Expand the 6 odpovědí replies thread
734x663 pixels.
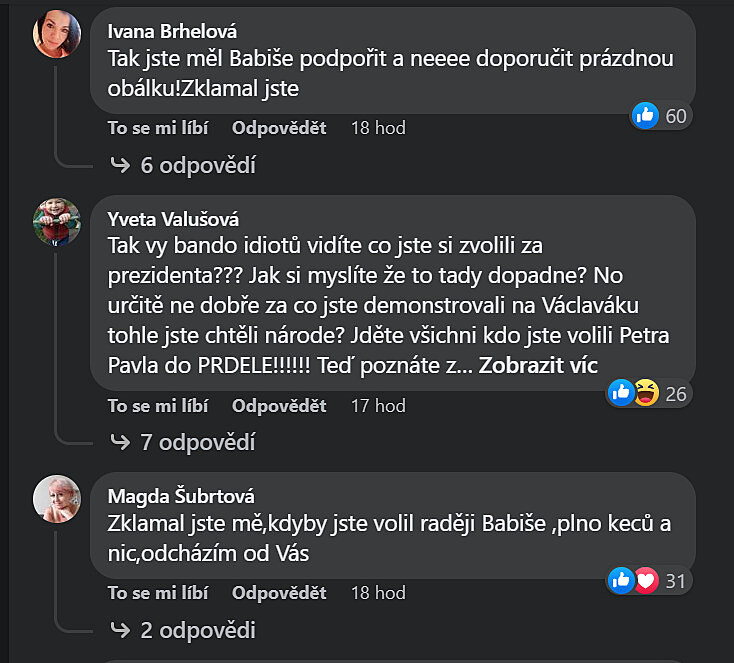197,165
